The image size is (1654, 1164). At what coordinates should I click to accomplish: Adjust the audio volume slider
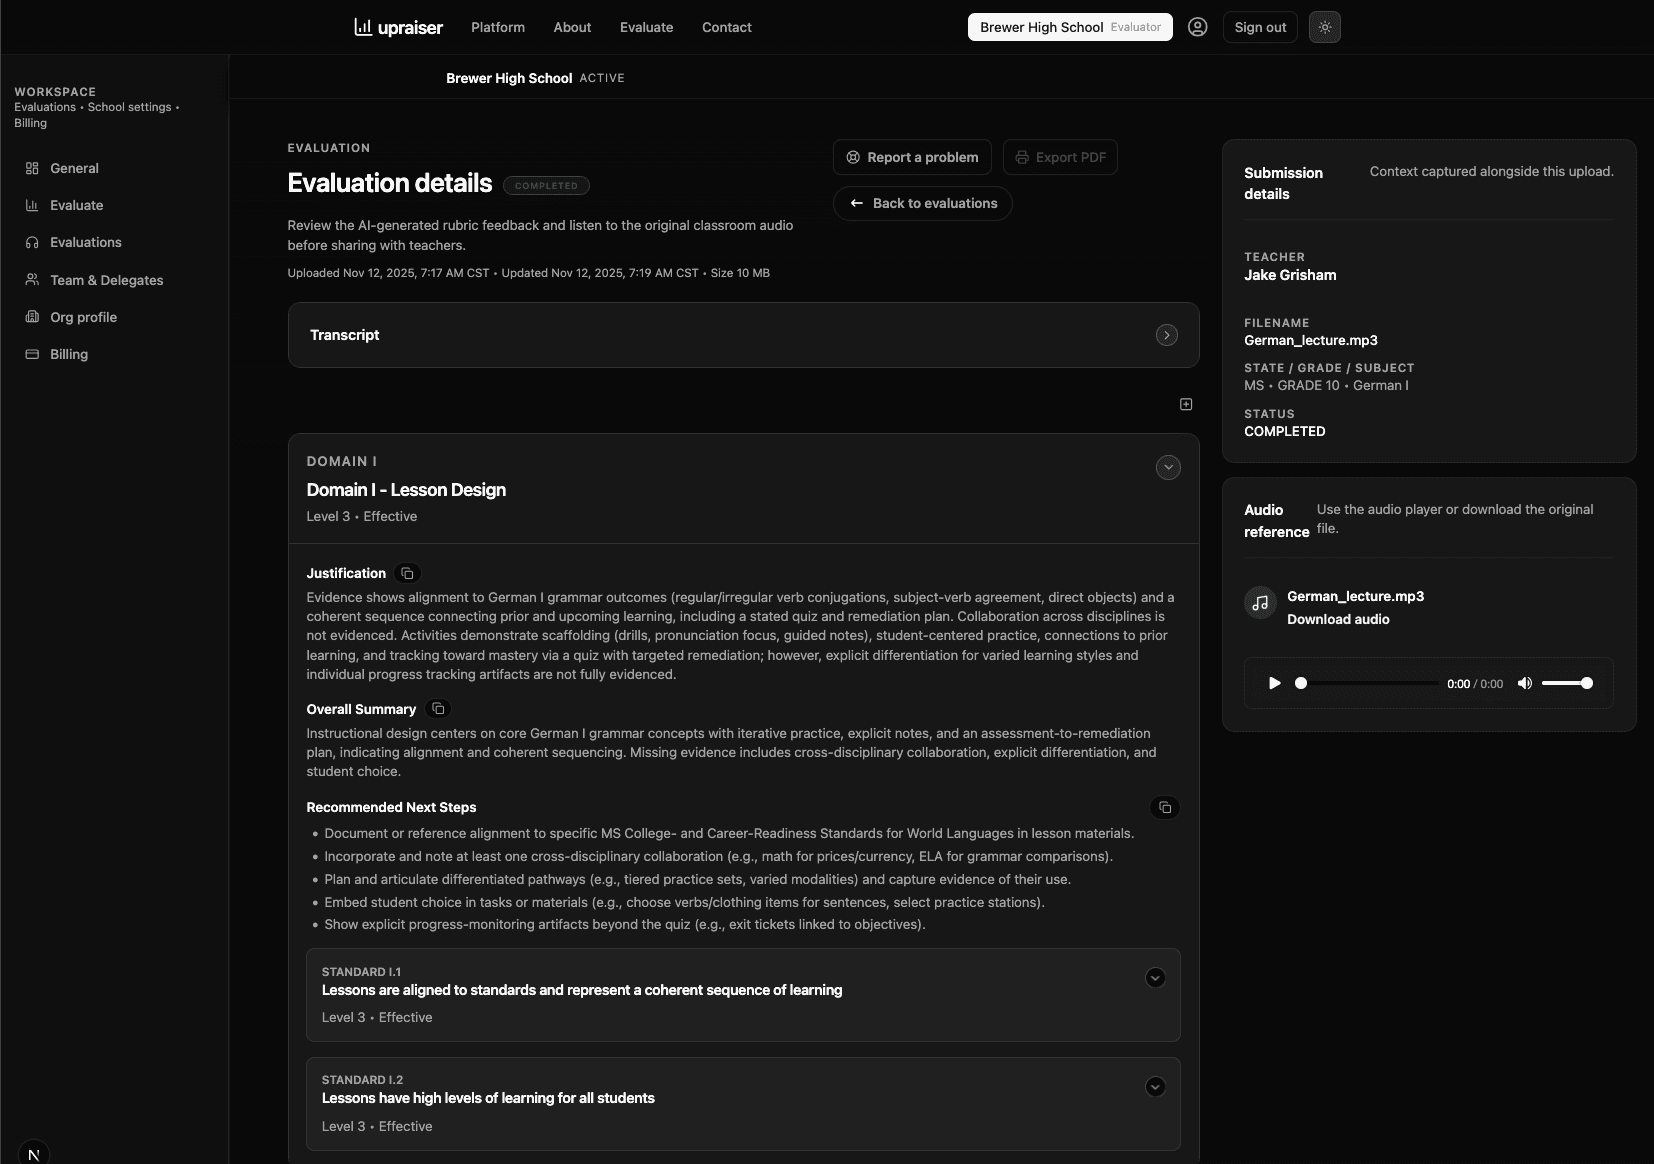click(1566, 683)
